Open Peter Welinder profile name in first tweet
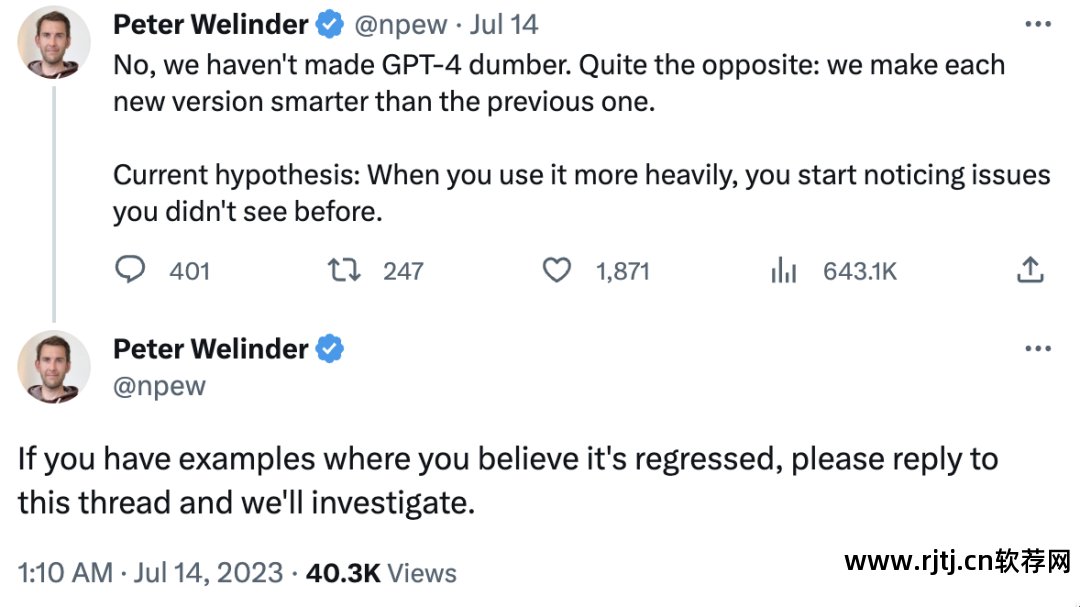1080x607 pixels. (211, 24)
